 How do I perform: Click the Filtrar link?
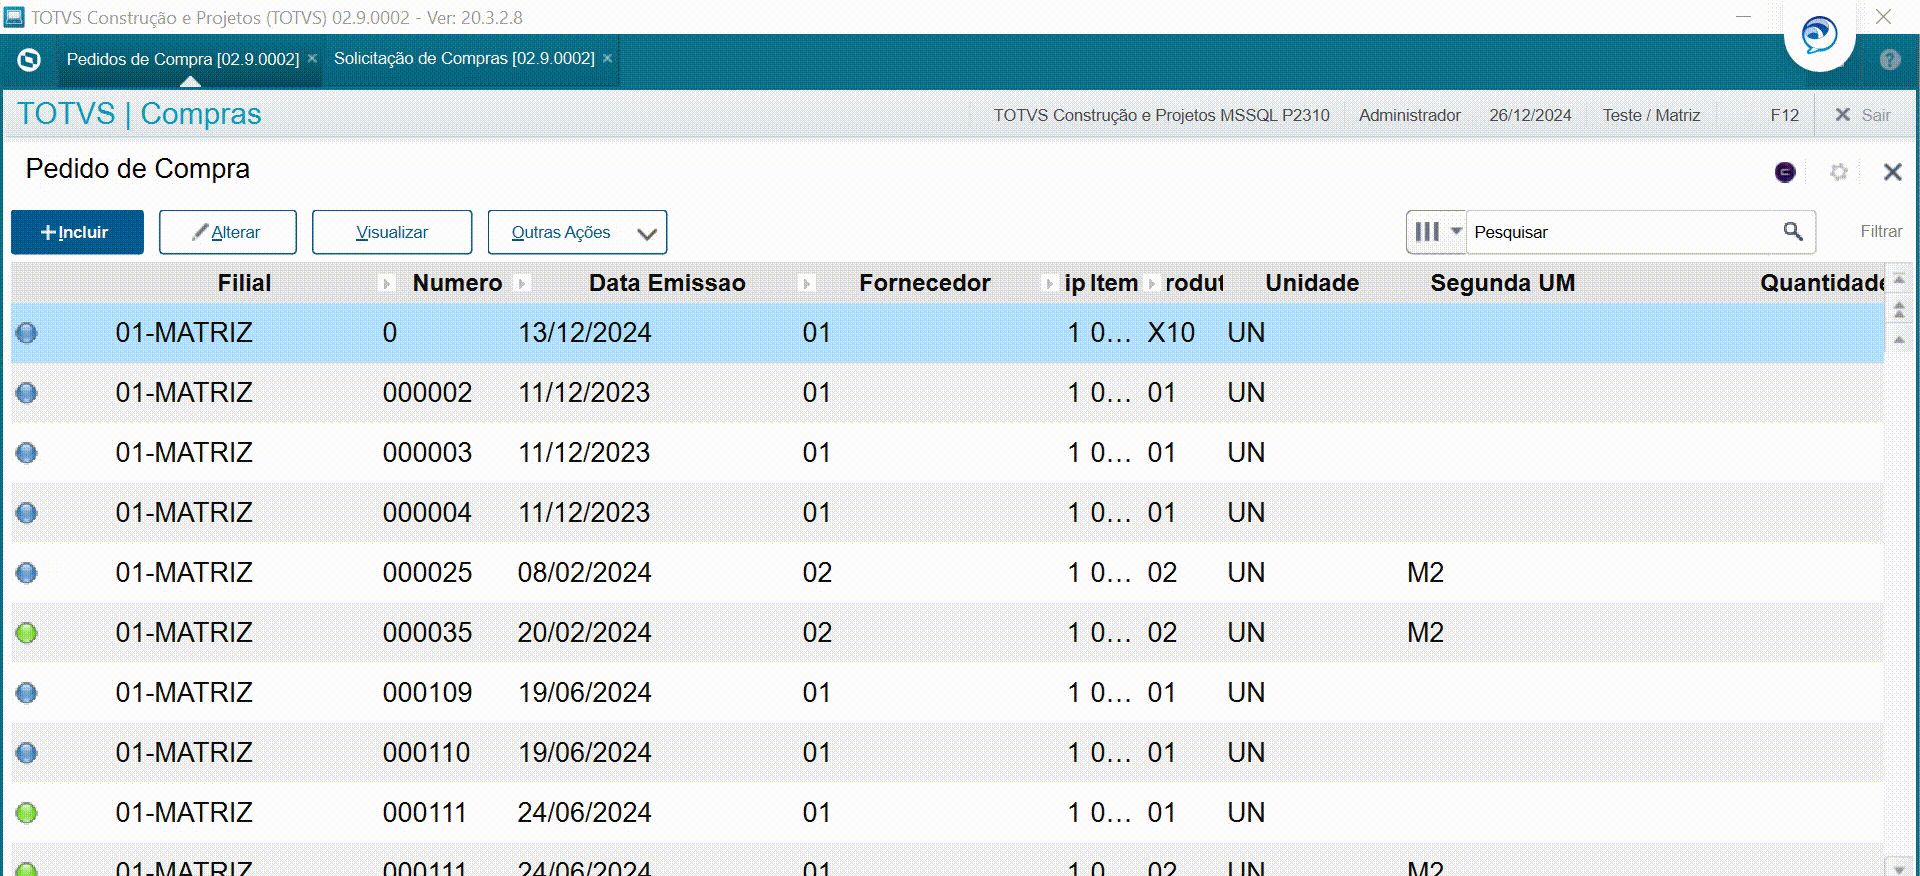tap(1881, 232)
